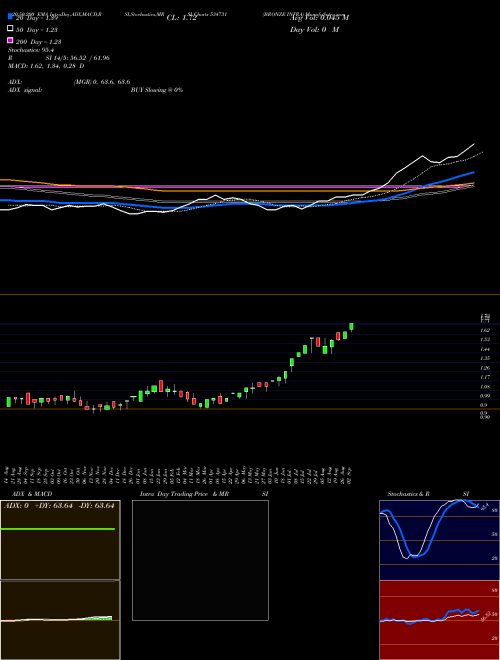
Task: Click the blue 20 Day legend swatch
Action: (x=10, y=16)
